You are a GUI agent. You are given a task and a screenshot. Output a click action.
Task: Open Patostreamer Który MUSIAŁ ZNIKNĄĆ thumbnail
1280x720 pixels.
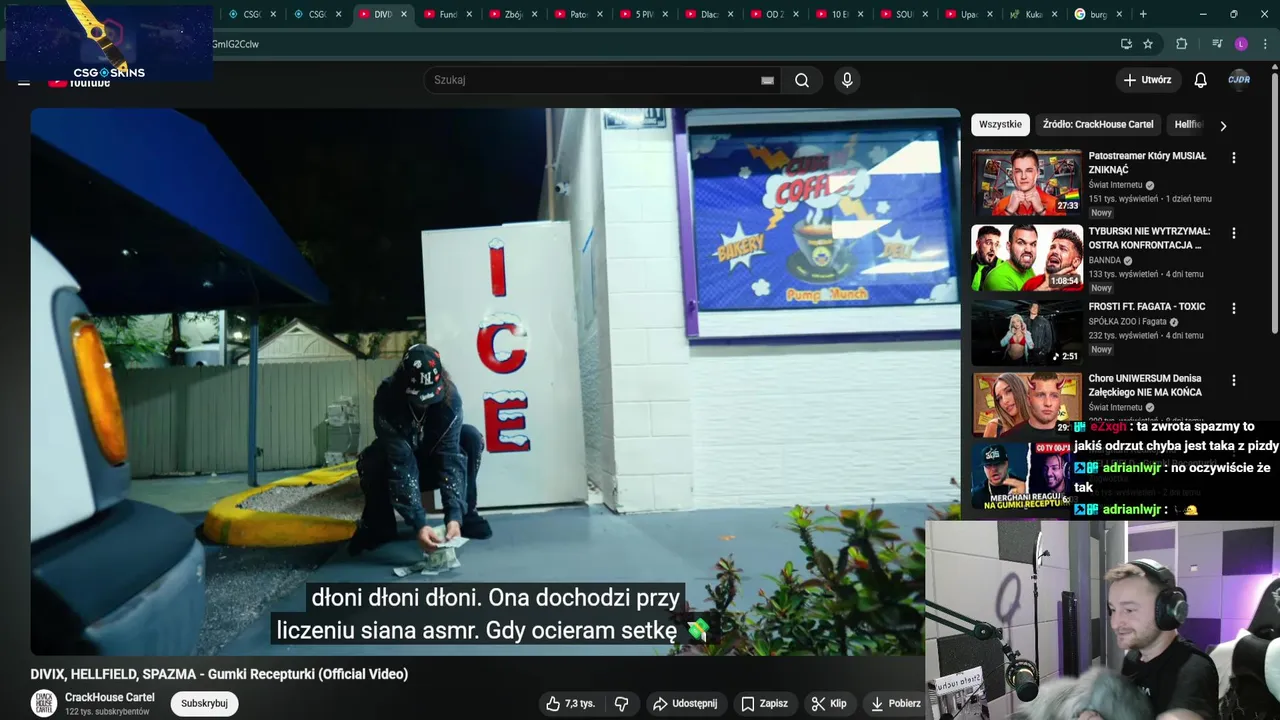(1027, 182)
